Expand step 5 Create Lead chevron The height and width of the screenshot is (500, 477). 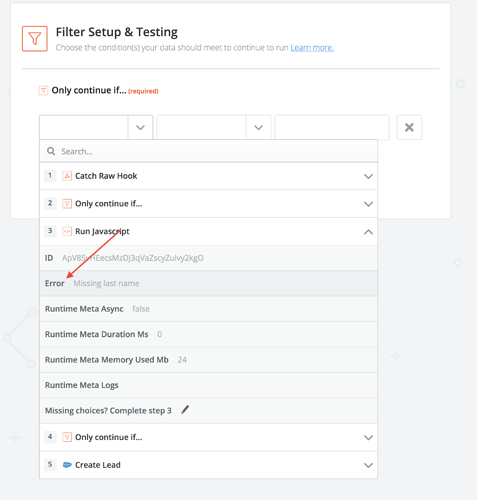[368, 465]
